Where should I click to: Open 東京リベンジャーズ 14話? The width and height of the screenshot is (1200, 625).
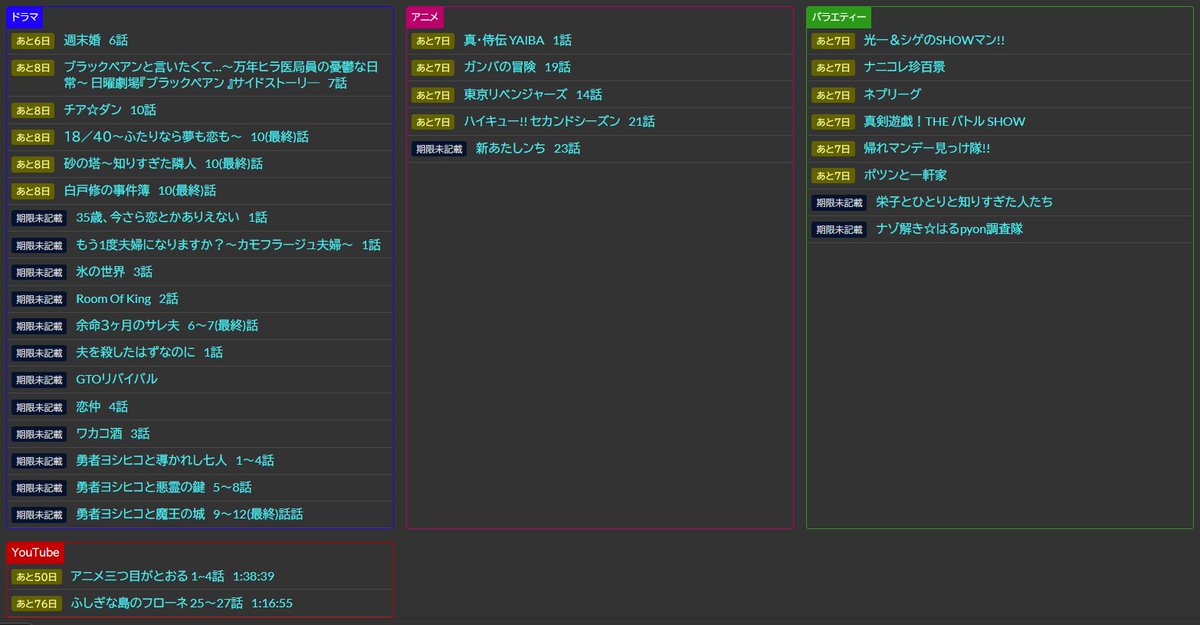tap(533, 95)
